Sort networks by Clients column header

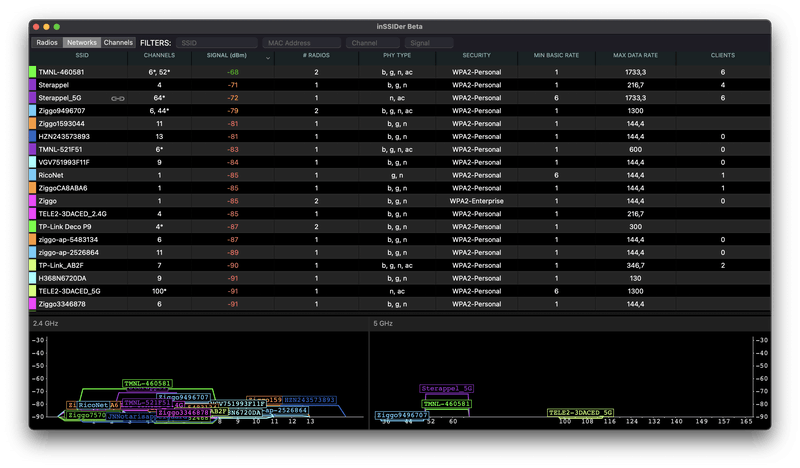722,56
